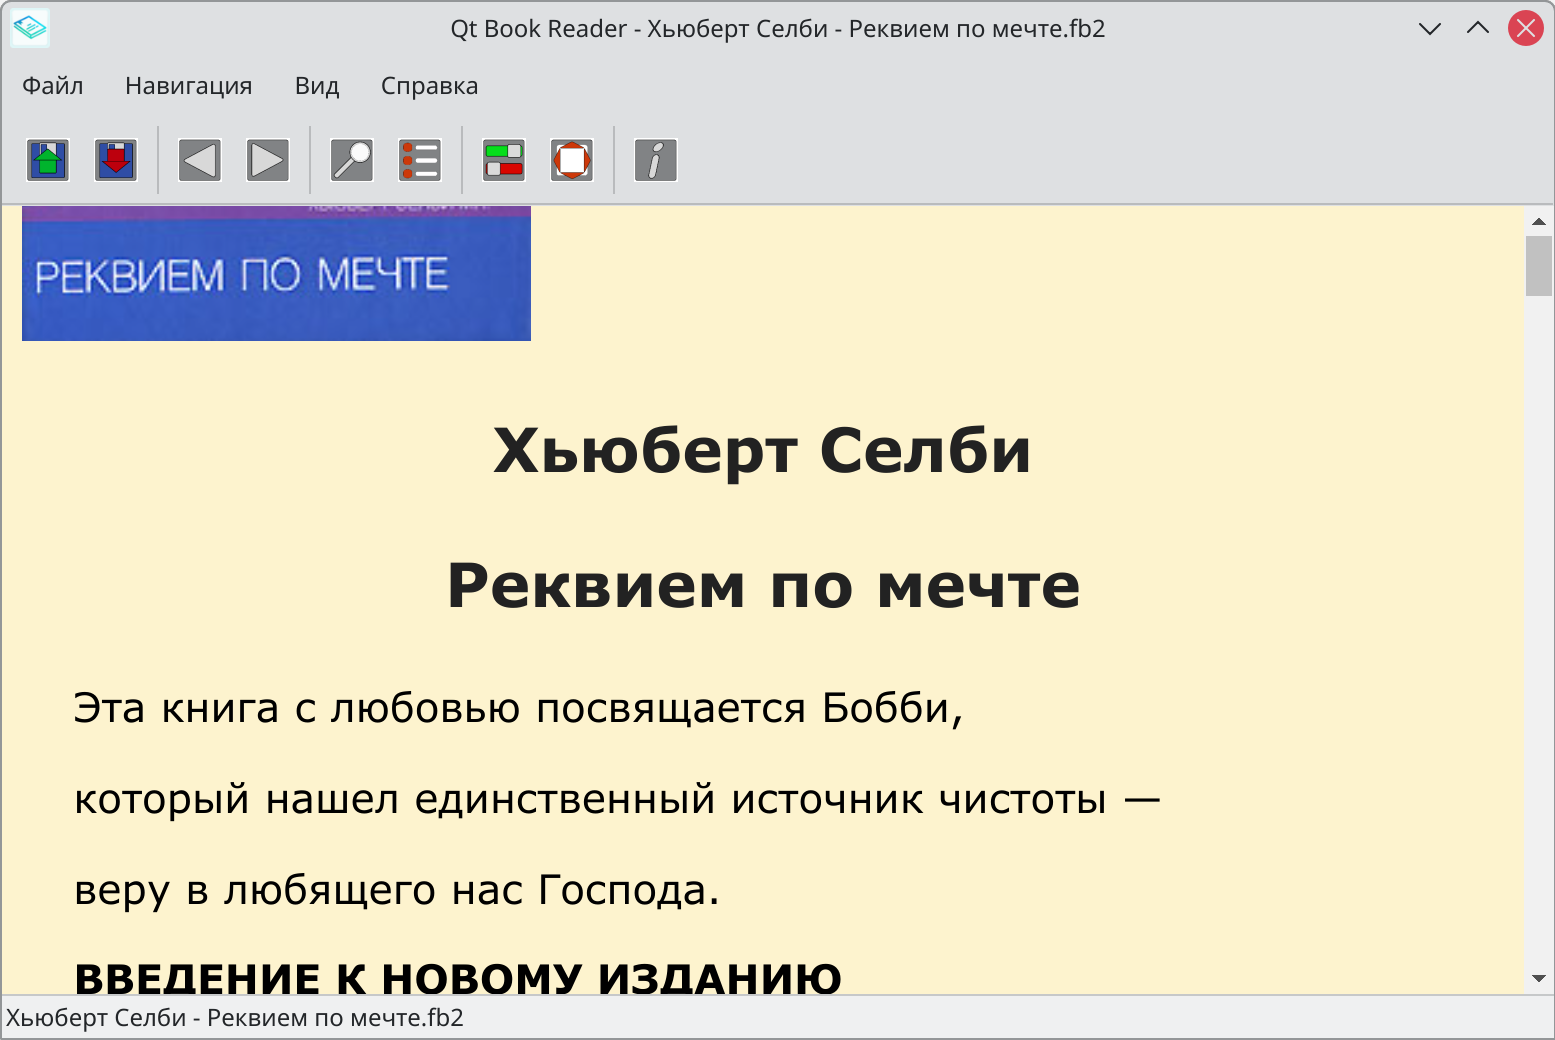The width and height of the screenshot is (1555, 1040).
Task: Open the Файл menu
Action: [x=53, y=86]
